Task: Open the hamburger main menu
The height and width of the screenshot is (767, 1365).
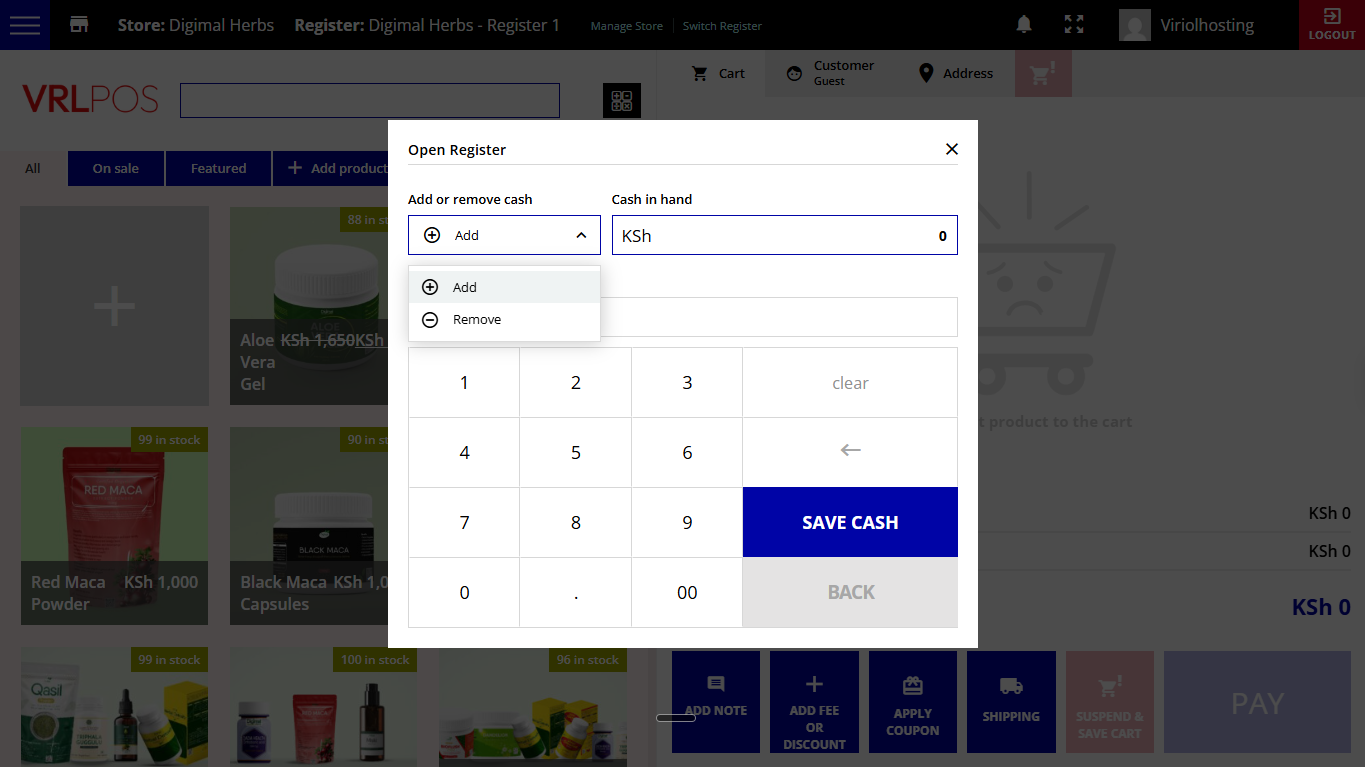Action: click(x=24, y=25)
